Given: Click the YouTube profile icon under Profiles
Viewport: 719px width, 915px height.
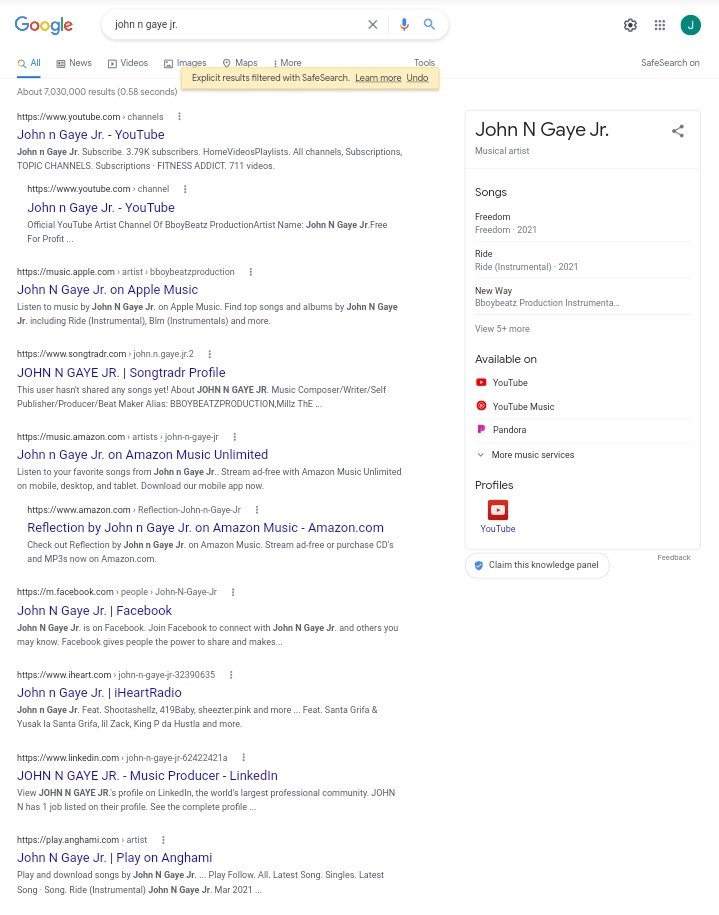Looking at the screenshot, I should click(x=498, y=510).
